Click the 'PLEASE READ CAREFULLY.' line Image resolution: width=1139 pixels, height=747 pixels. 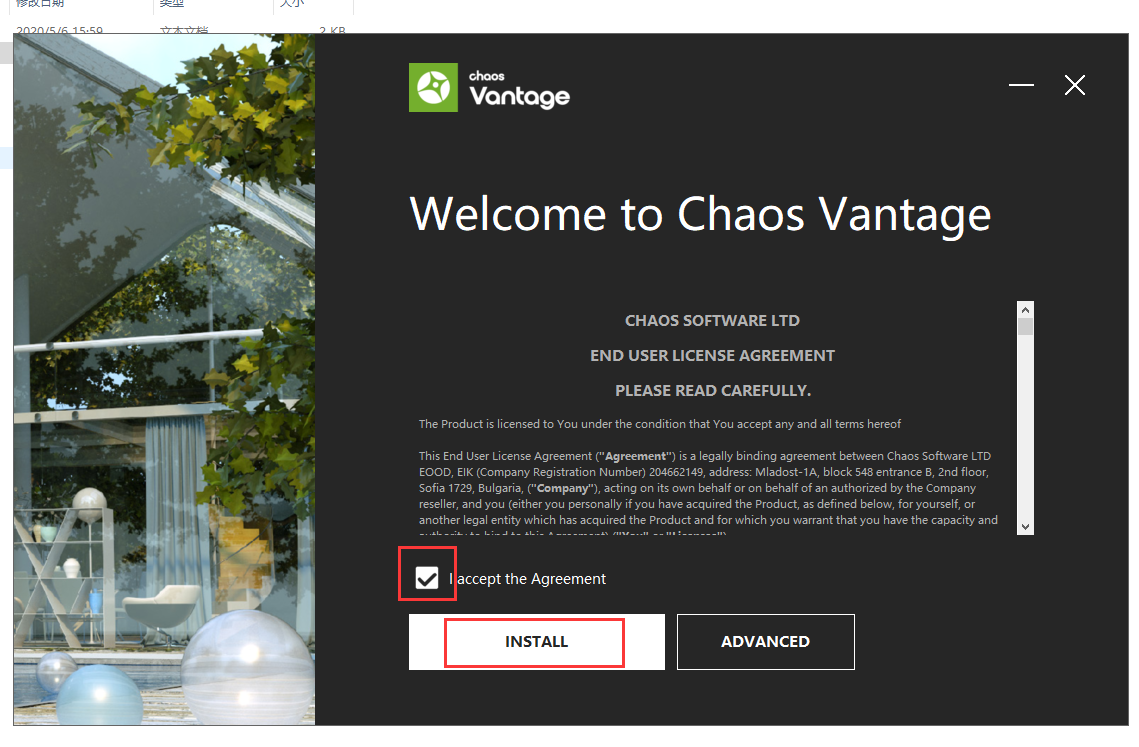click(713, 390)
